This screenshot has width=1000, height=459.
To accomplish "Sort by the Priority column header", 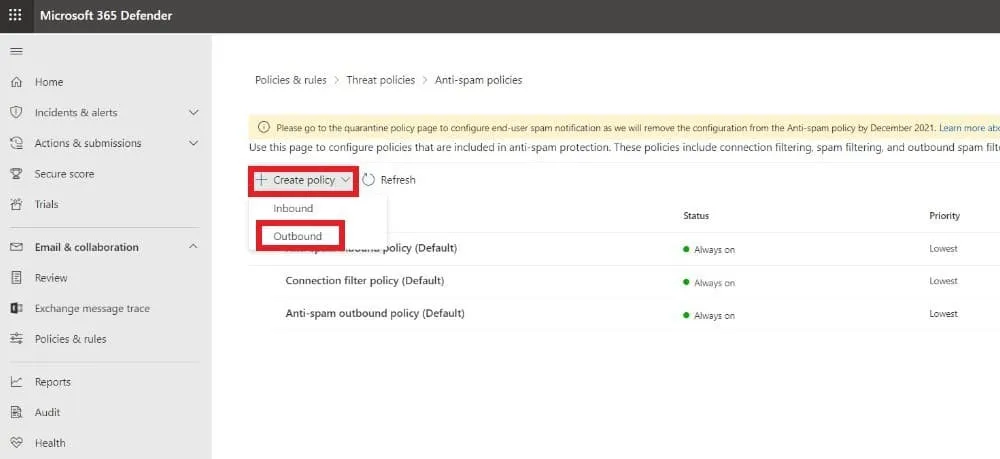I will (x=944, y=216).
